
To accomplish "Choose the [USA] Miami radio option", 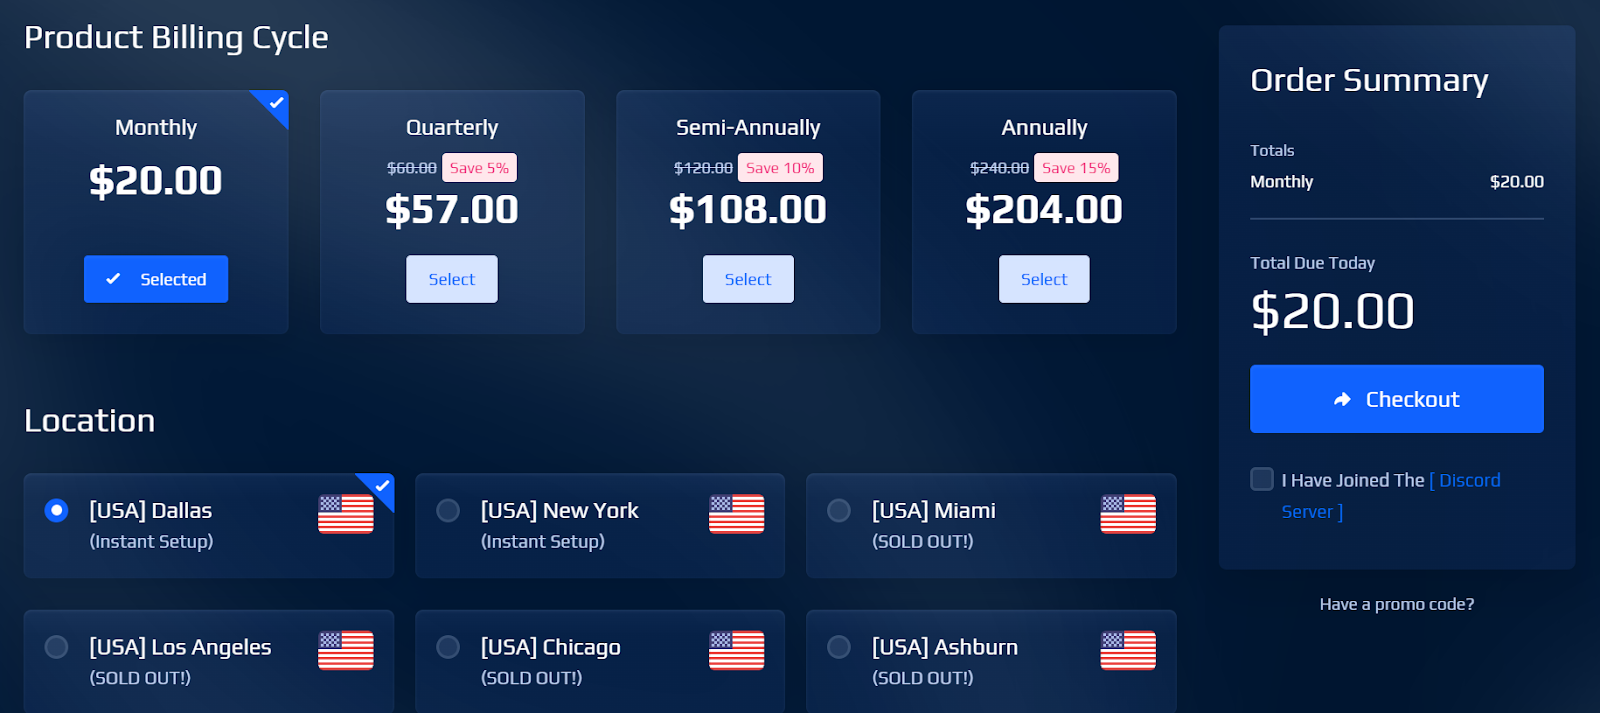I will [x=839, y=510].
